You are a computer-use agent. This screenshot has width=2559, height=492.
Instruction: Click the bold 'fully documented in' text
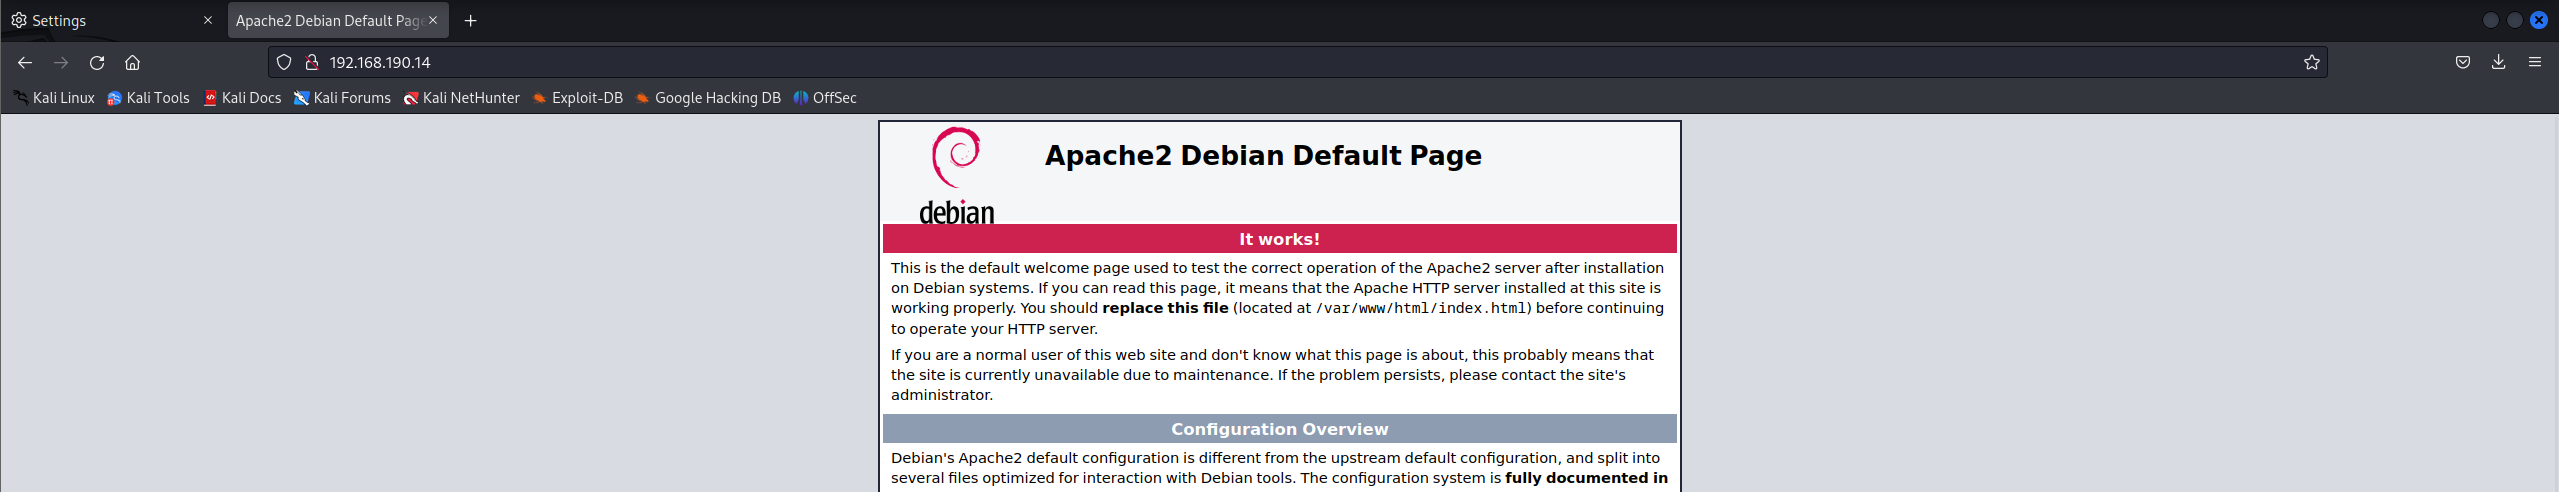point(1586,478)
